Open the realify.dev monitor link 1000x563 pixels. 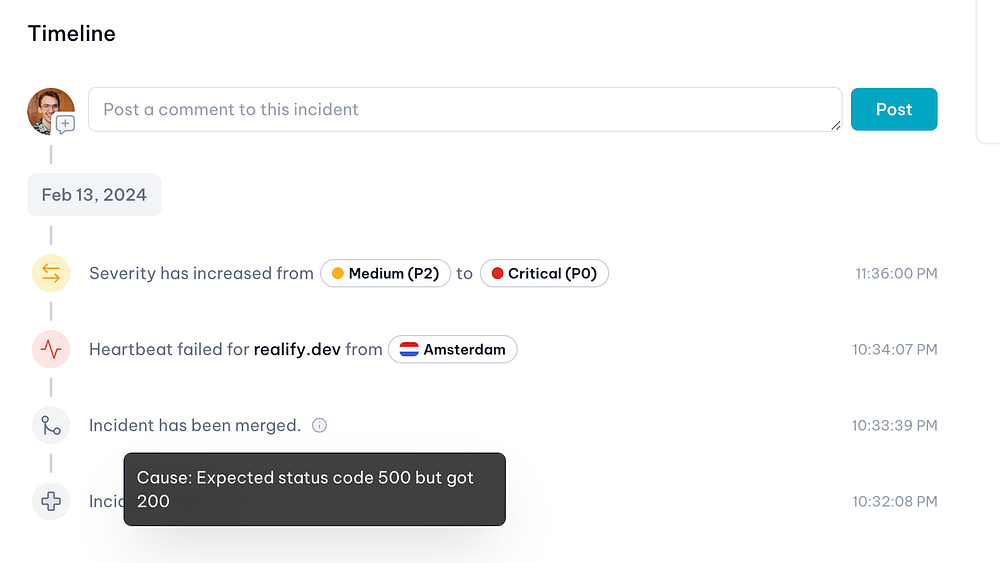pyautogui.click(x=297, y=350)
